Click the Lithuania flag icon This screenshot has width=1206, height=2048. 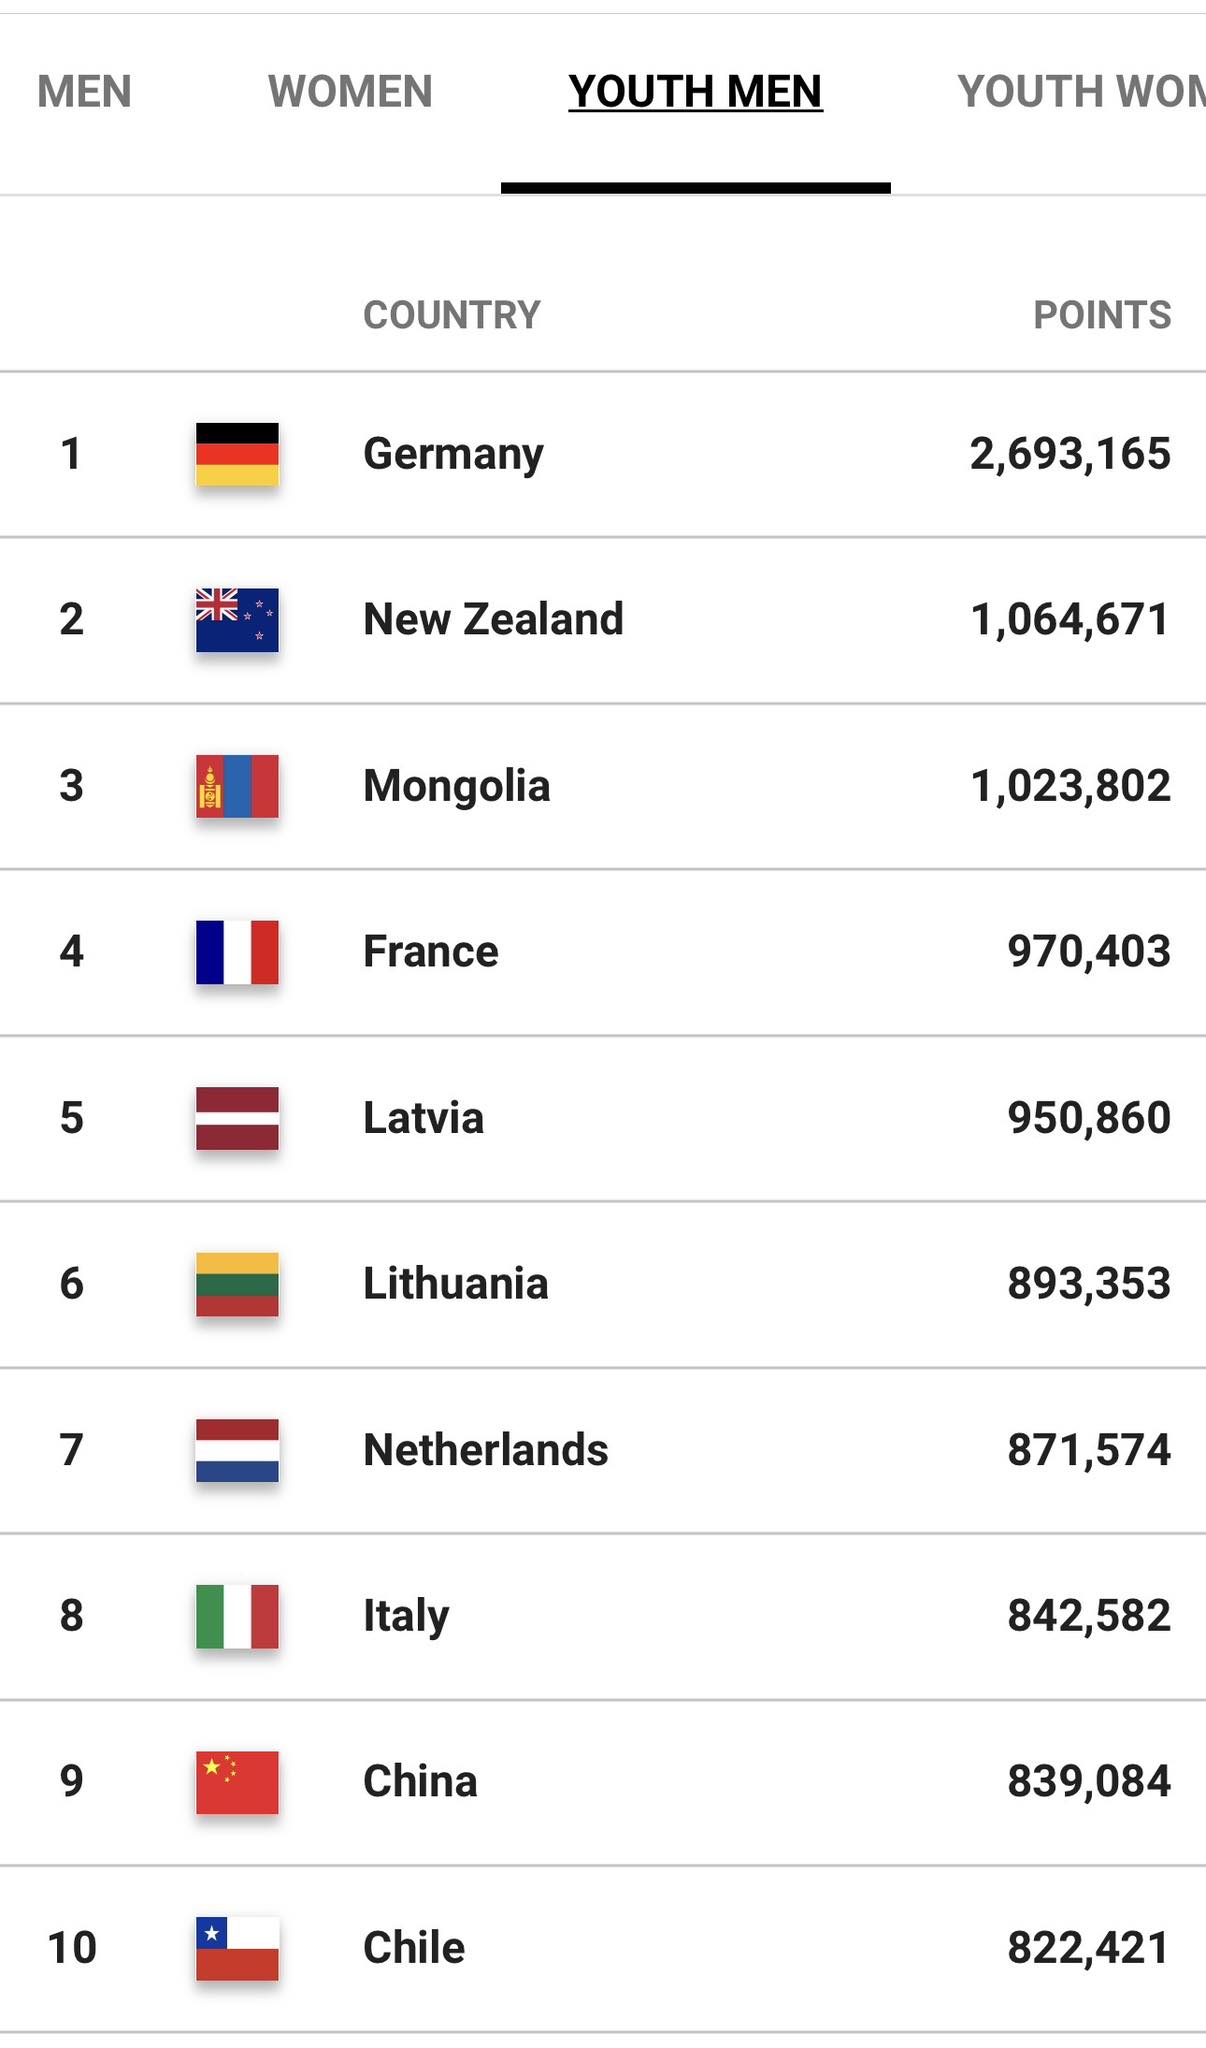237,1284
